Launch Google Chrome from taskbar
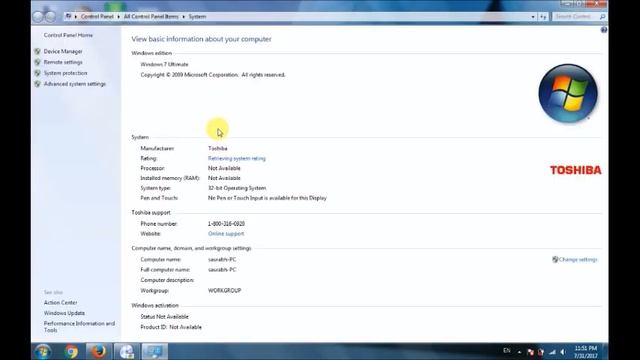Image resolution: width=640 pixels, height=360 pixels. (x=71, y=351)
